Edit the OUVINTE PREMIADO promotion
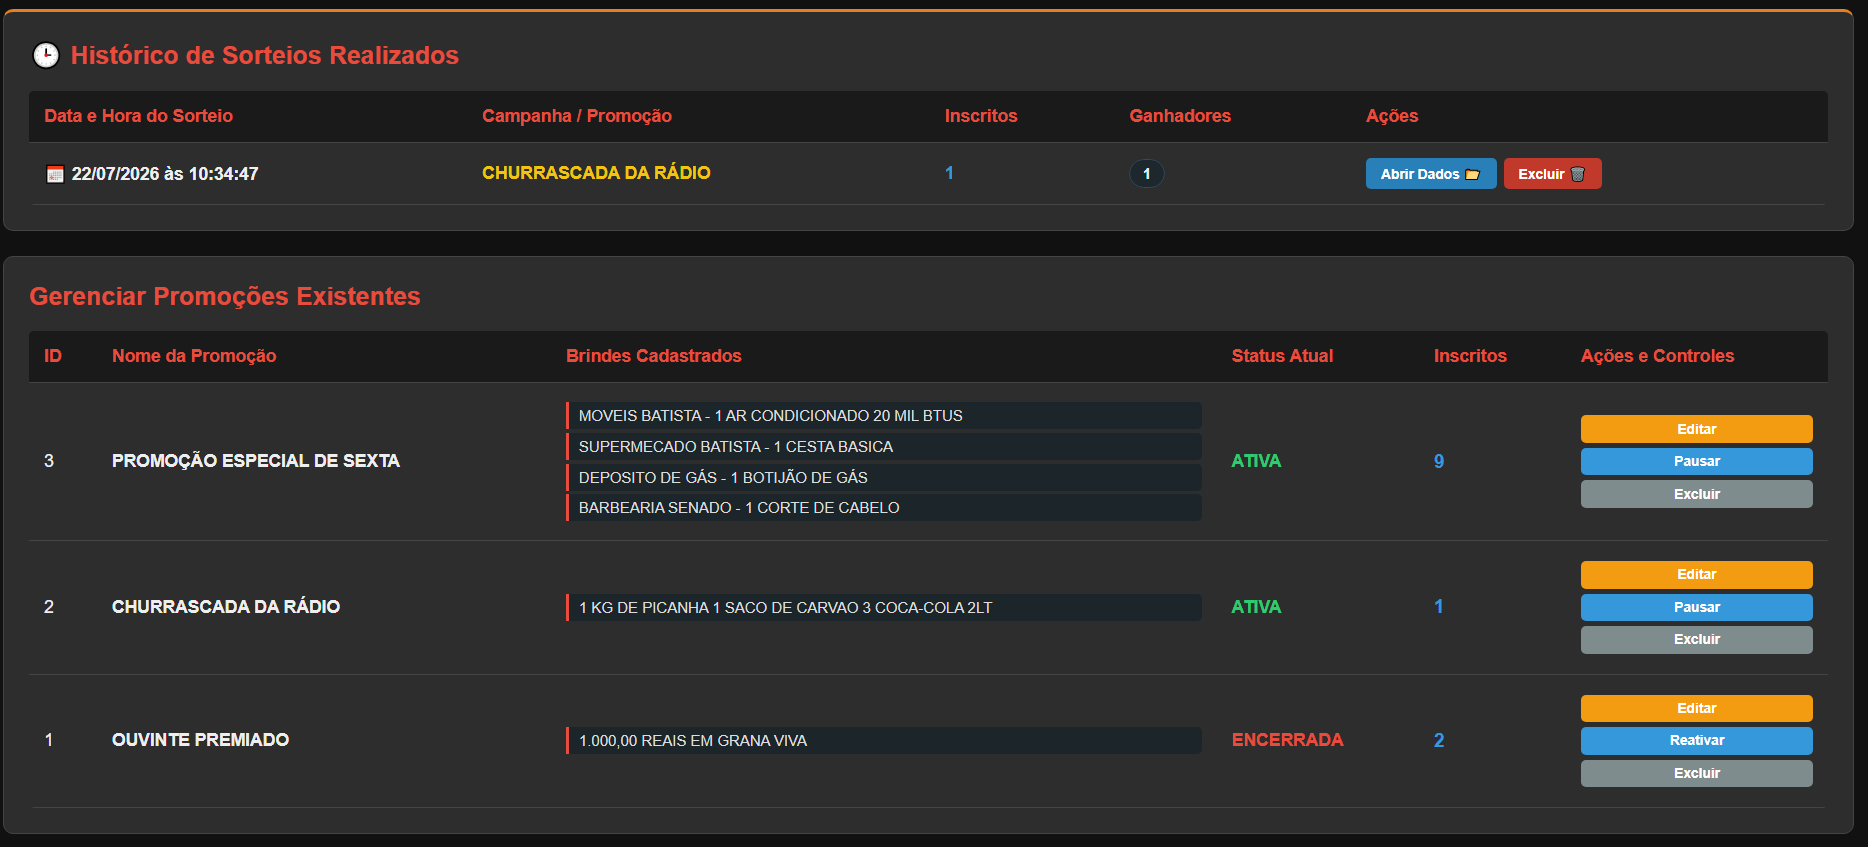The height and width of the screenshot is (847, 1868). (1696, 708)
